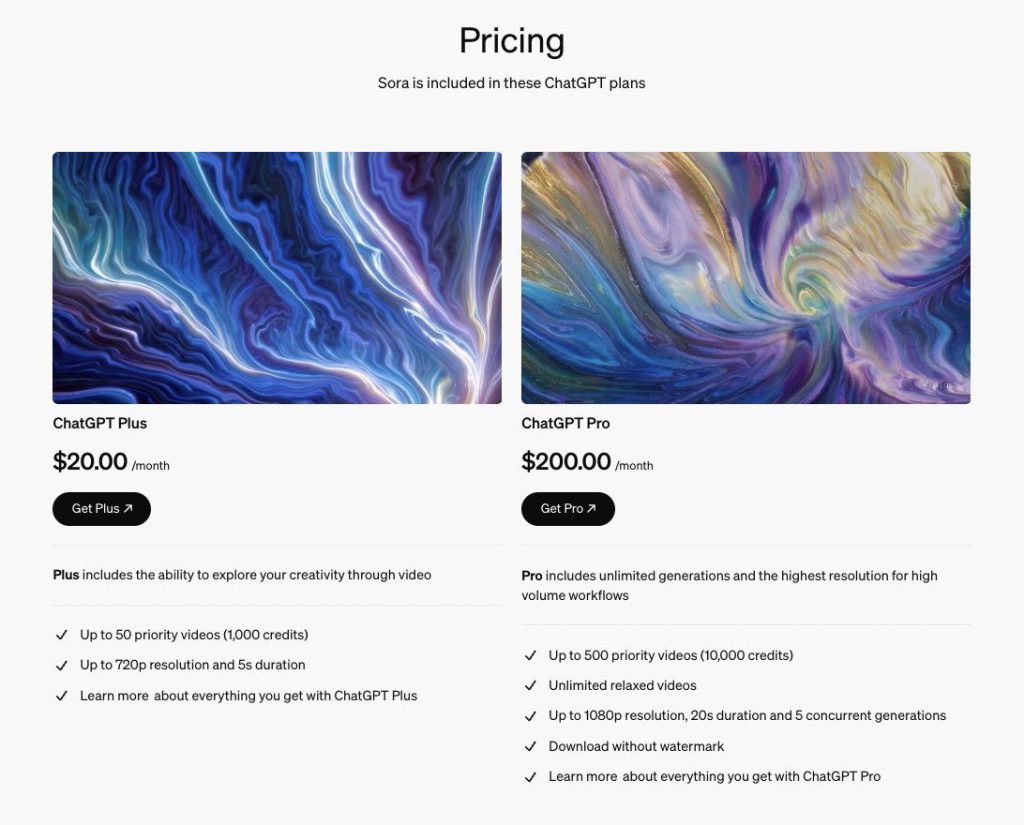Image resolution: width=1024 pixels, height=825 pixels.
Task: Click checkmark beside Unlimited relaxed videos
Action: [x=530, y=686]
